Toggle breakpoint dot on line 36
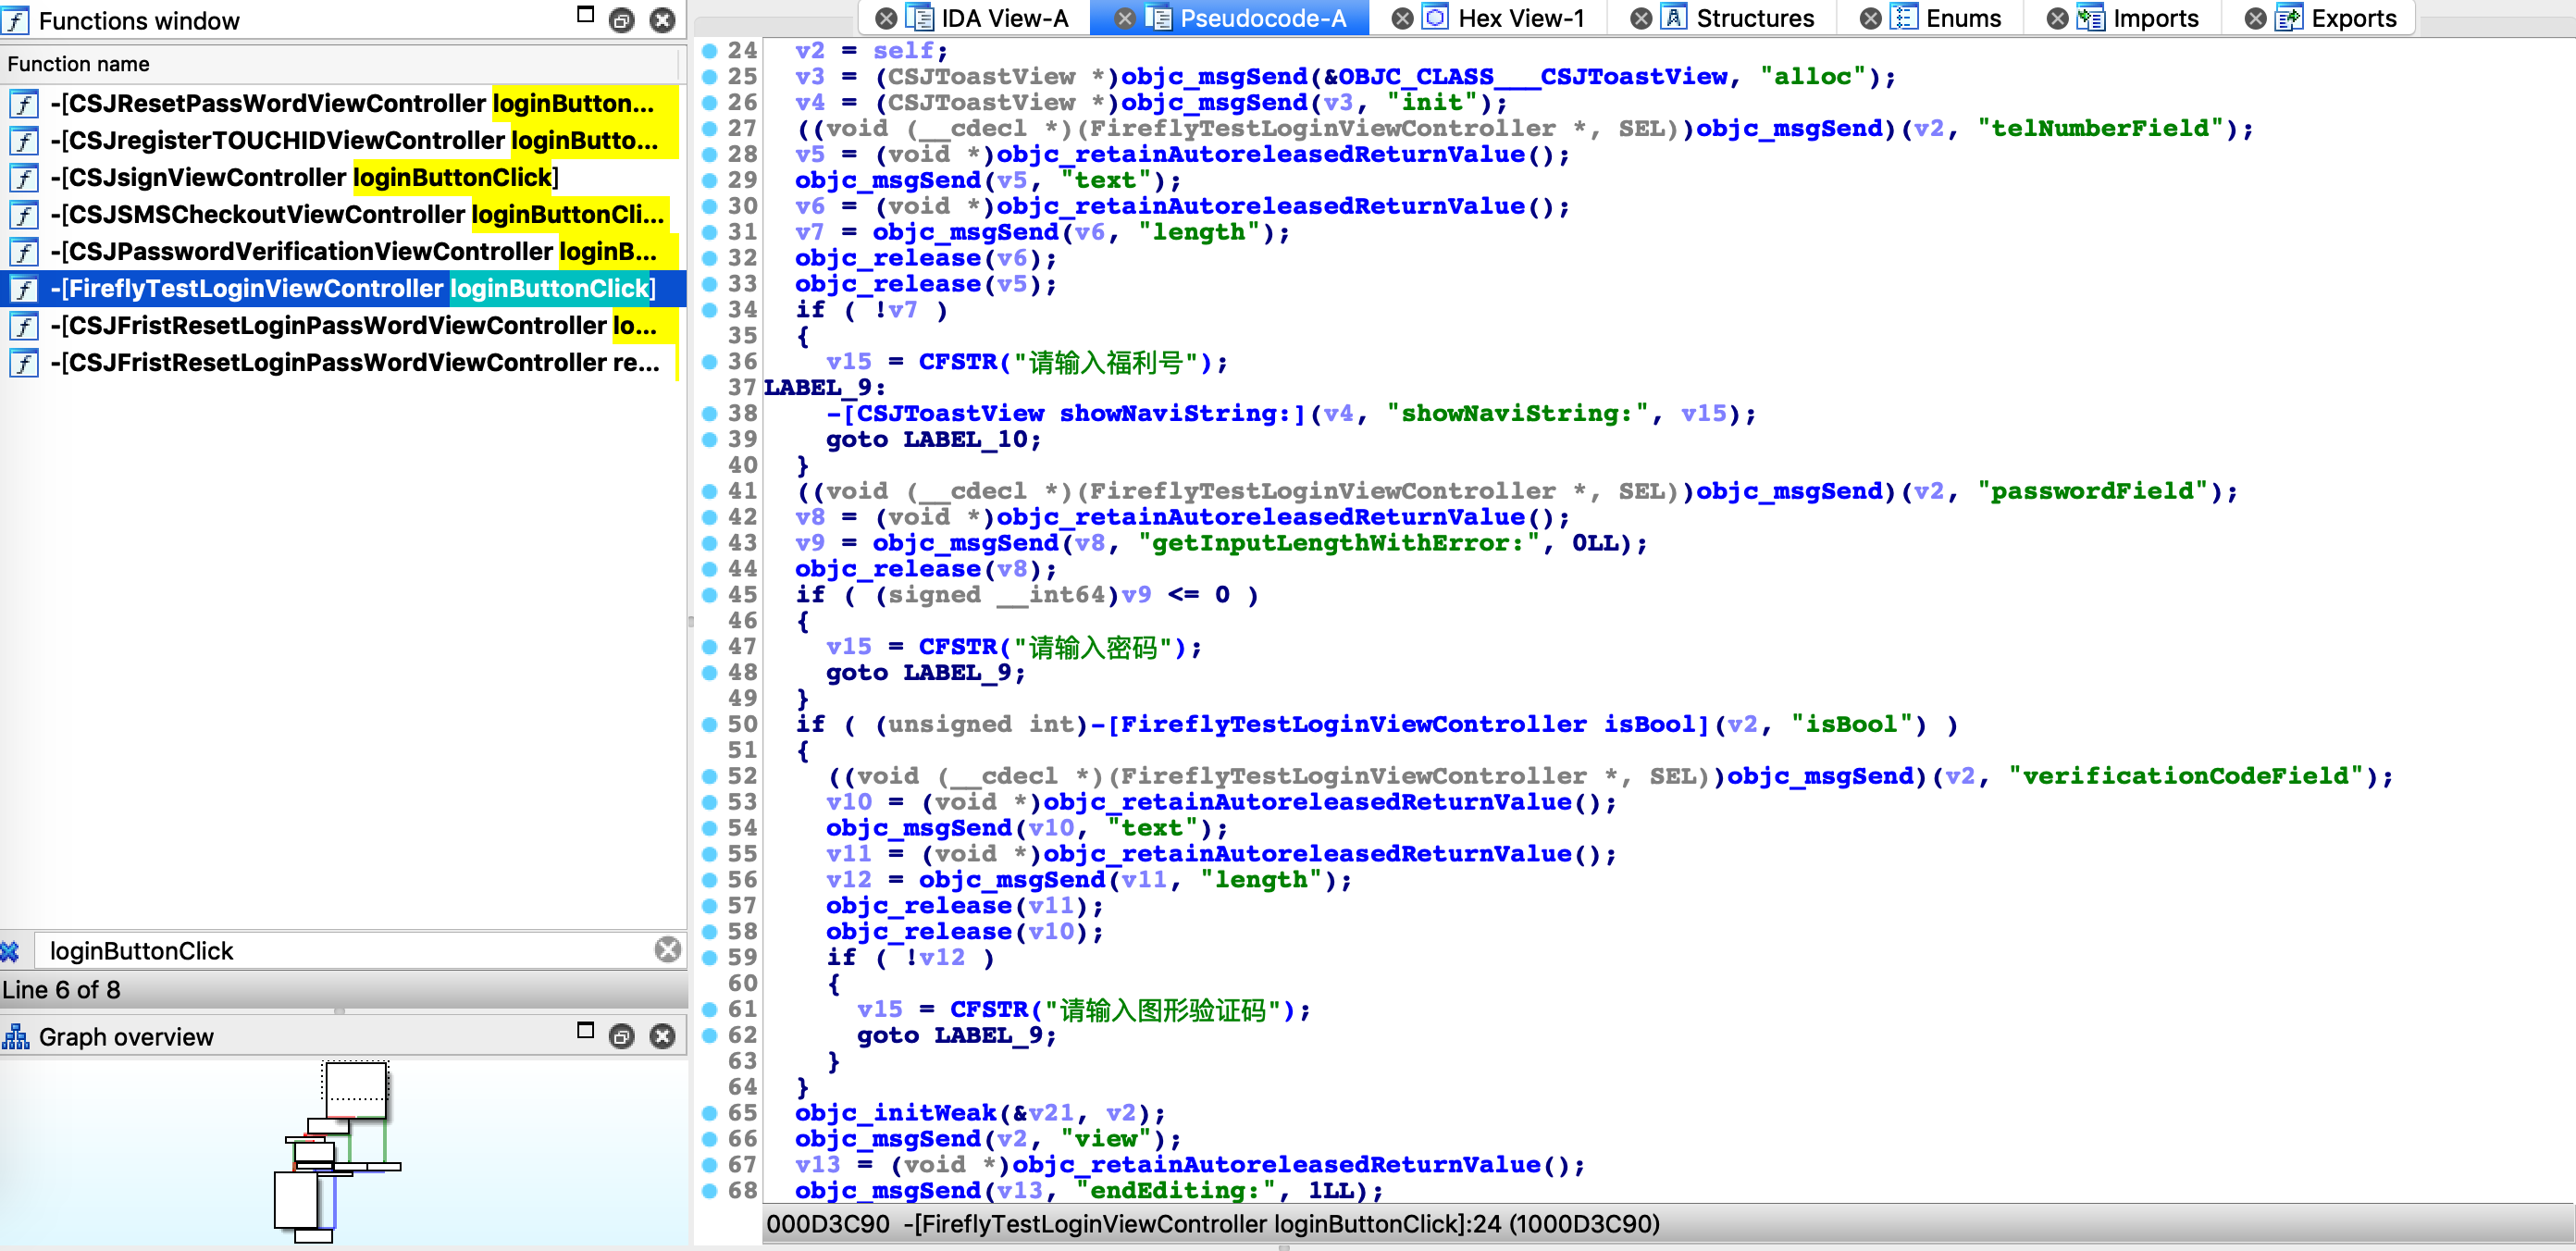 [x=709, y=361]
